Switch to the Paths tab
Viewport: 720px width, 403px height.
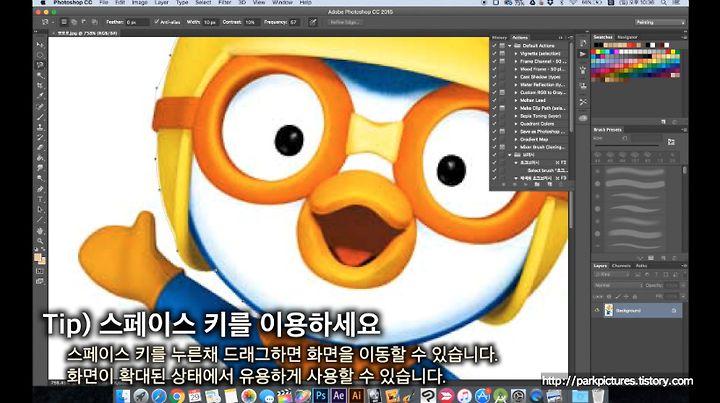click(641, 266)
